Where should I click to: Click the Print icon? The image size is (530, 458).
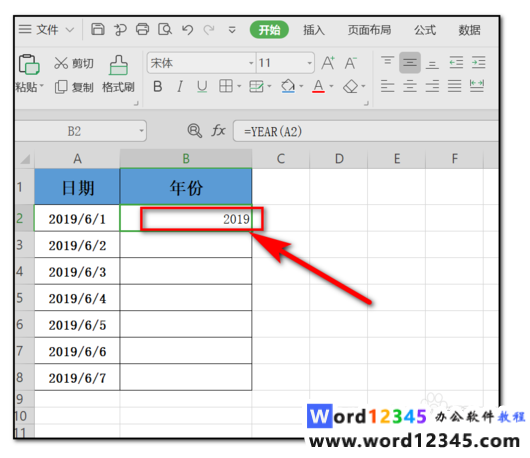(142, 29)
